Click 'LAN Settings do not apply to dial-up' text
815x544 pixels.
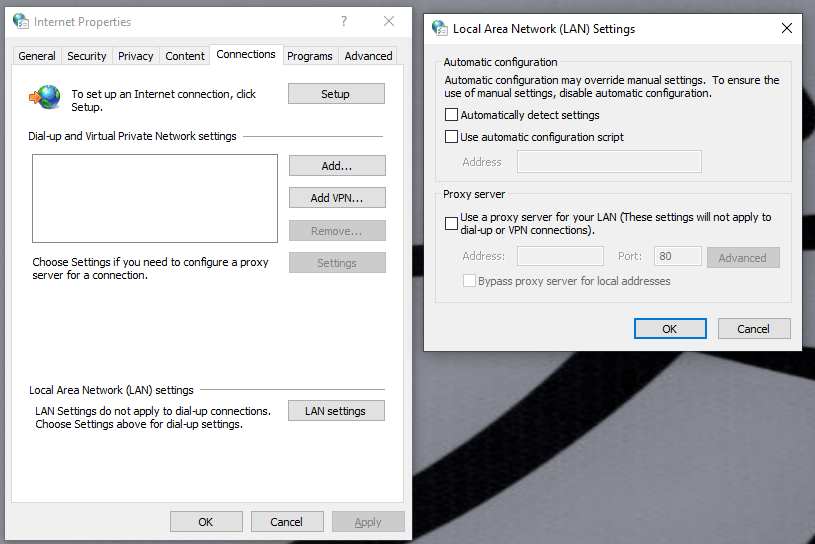[153, 417]
